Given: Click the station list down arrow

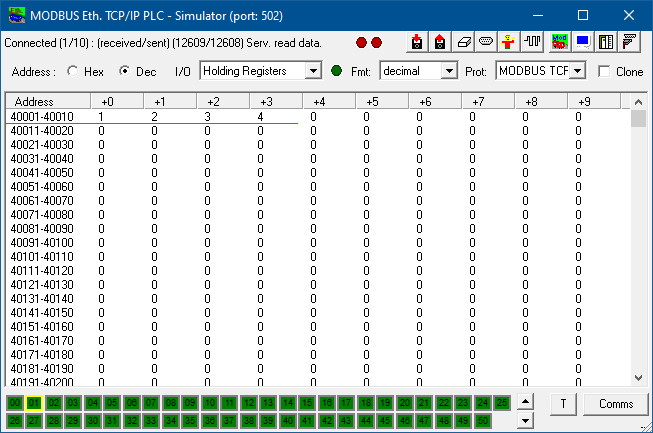Looking at the screenshot, I should [526, 421].
